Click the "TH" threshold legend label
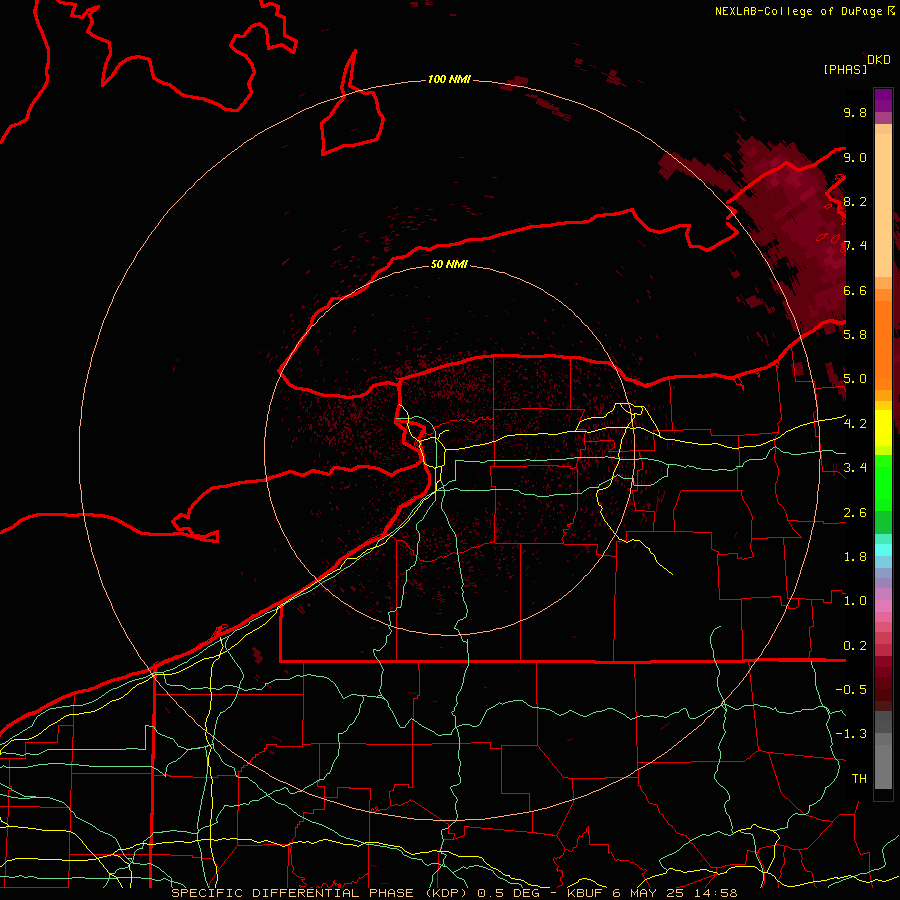The width and height of the screenshot is (900, 900). [859, 779]
